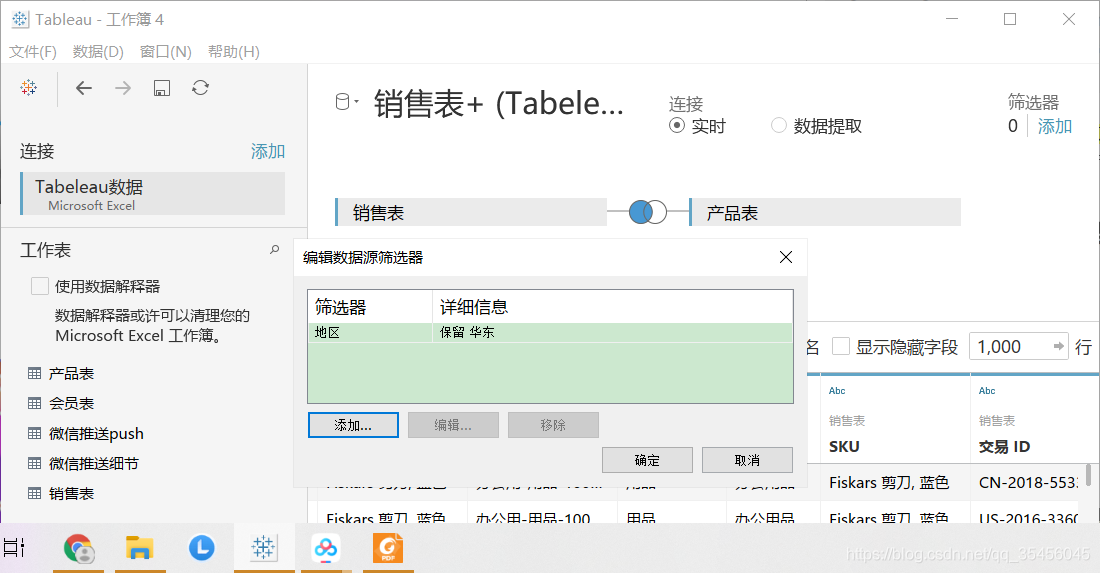Click the join Venn diagram icon
This screenshot has height=573, width=1100.
point(648,212)
